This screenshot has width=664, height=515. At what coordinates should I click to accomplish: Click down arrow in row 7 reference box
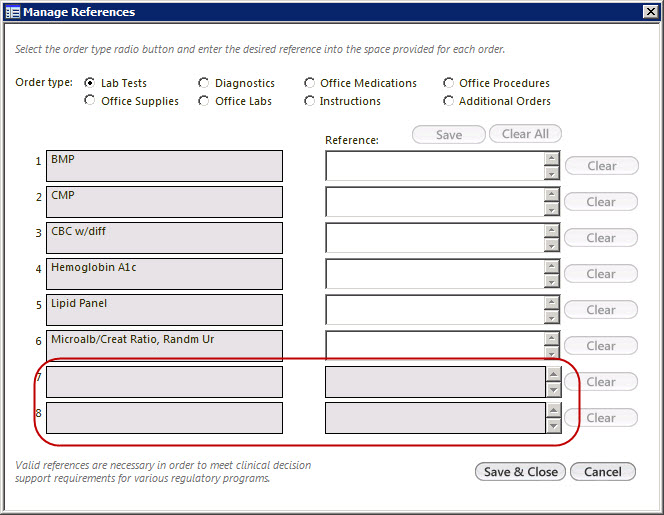click(554, 390)
